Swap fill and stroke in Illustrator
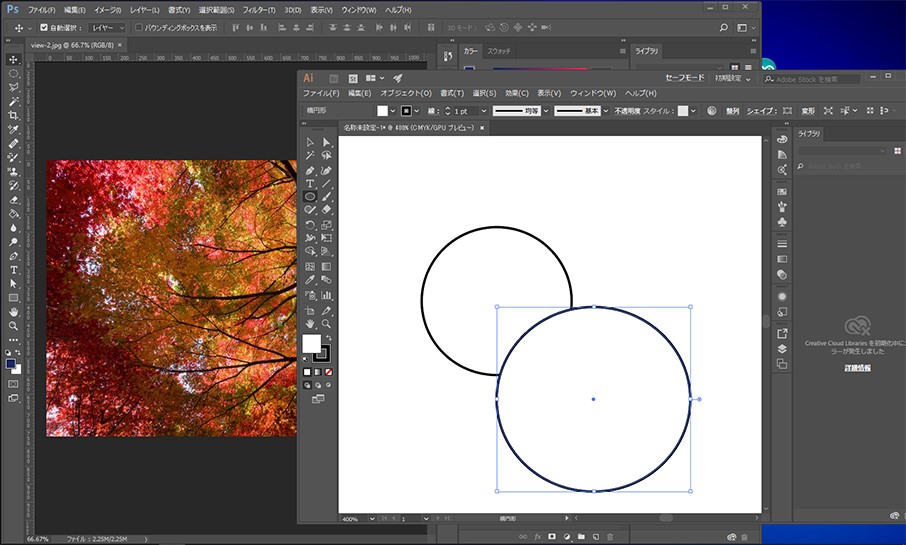The image size is (906, 545). coord(329,338)
